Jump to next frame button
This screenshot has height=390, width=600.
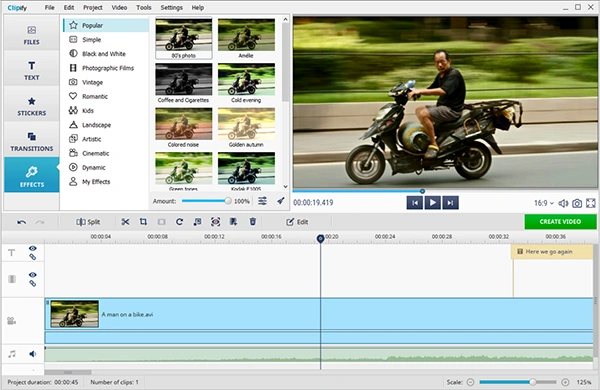point(450,202)
